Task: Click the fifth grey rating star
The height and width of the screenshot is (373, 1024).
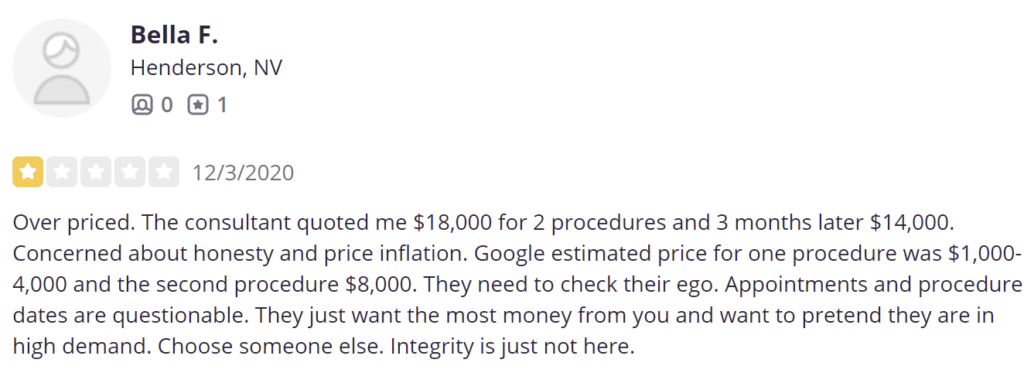Action: pos(164,172)
